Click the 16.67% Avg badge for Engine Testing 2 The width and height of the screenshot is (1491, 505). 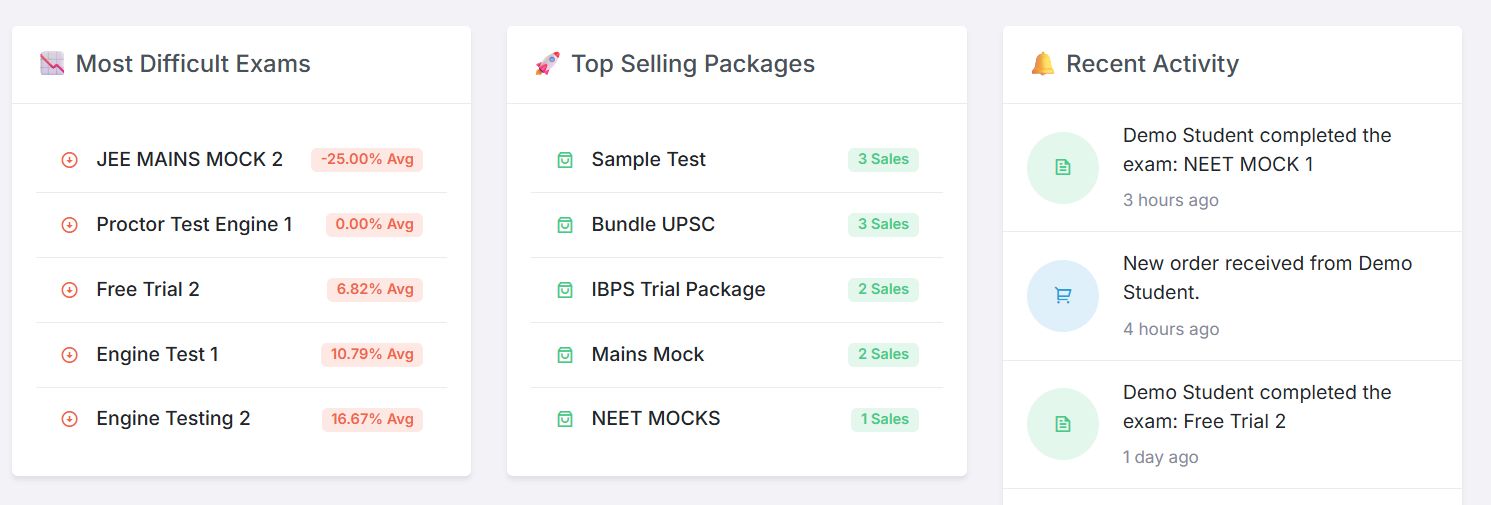pos(372,419)
